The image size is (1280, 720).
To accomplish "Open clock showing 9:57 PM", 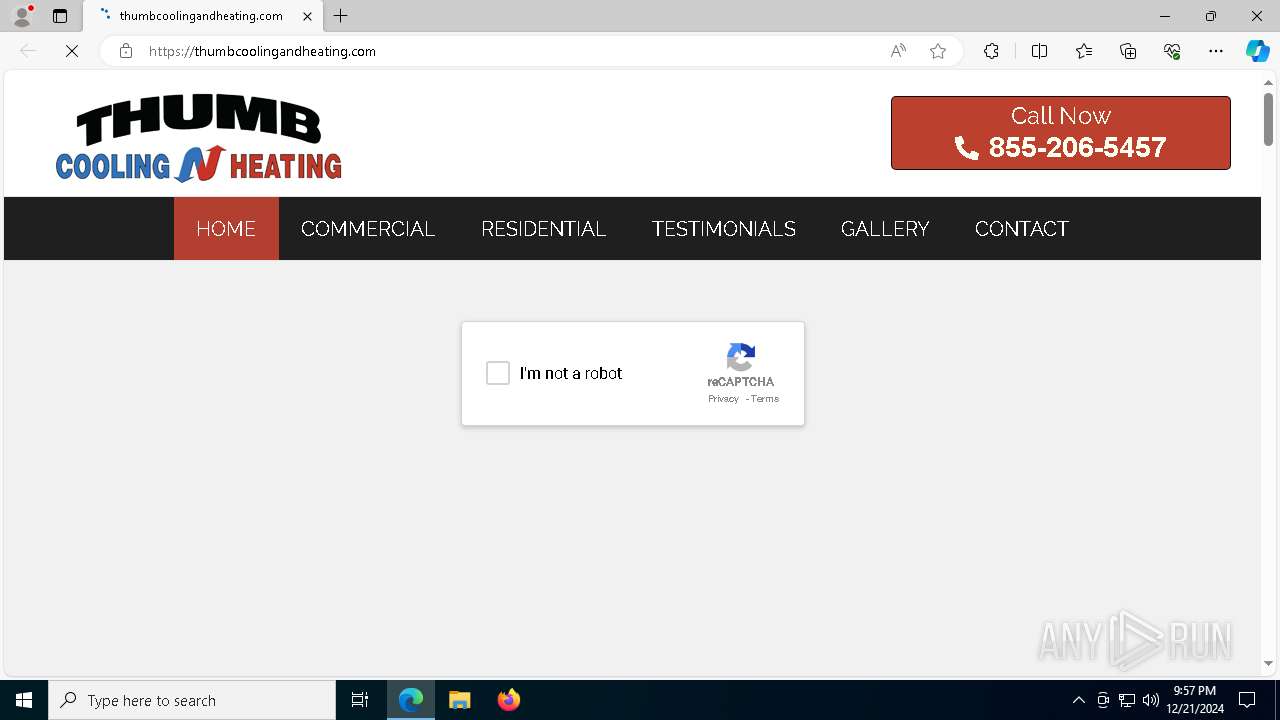I will 1194,700.
